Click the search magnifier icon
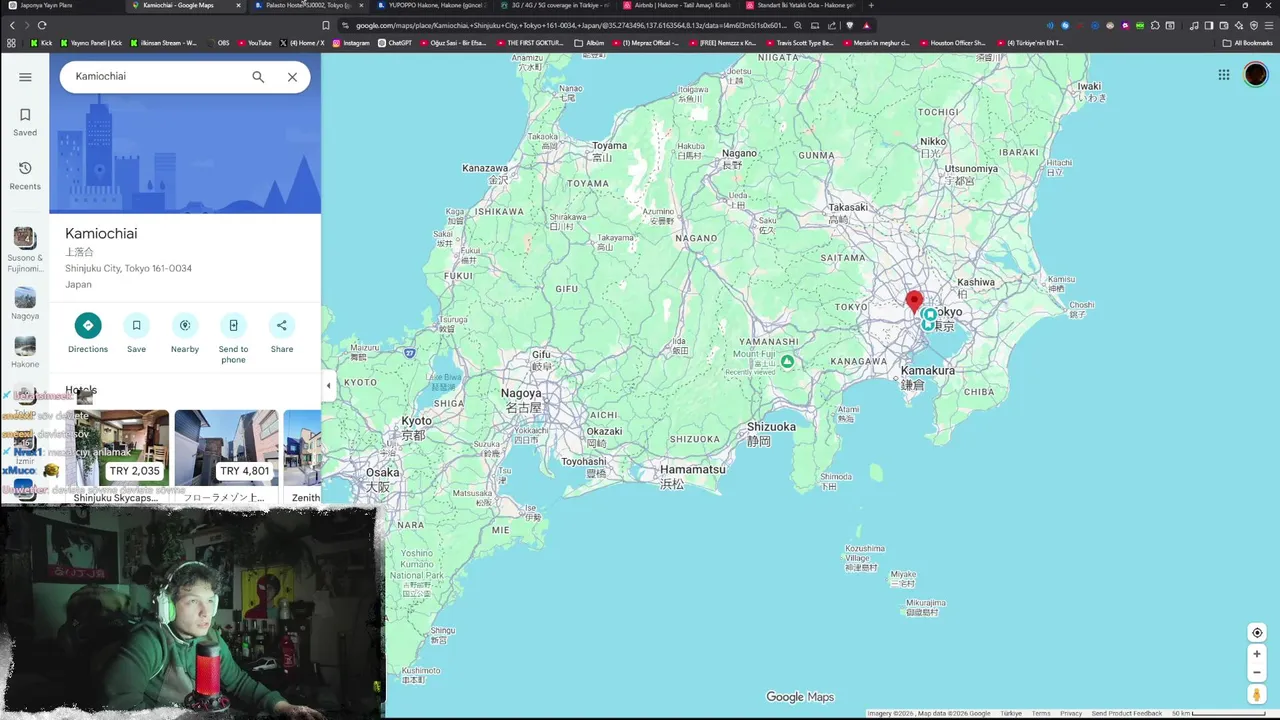Viewport: 1280px width, 720px height. click(x=258, y=77)
